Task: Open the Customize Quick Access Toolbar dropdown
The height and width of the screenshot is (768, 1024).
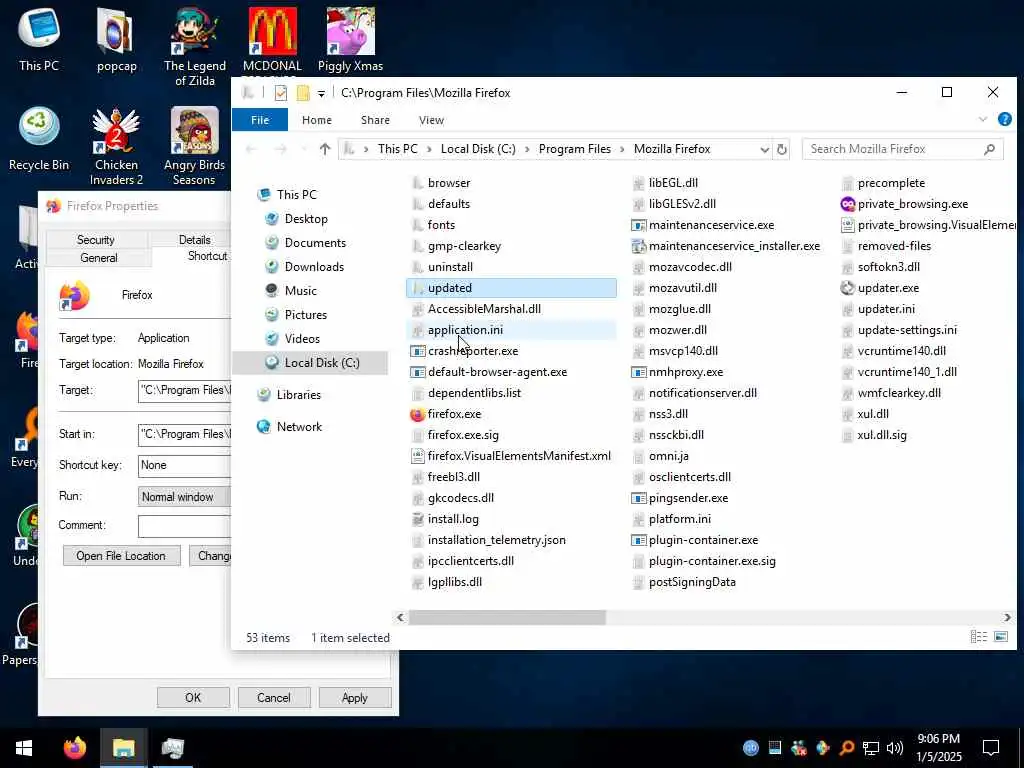Action: coord(321,93)
